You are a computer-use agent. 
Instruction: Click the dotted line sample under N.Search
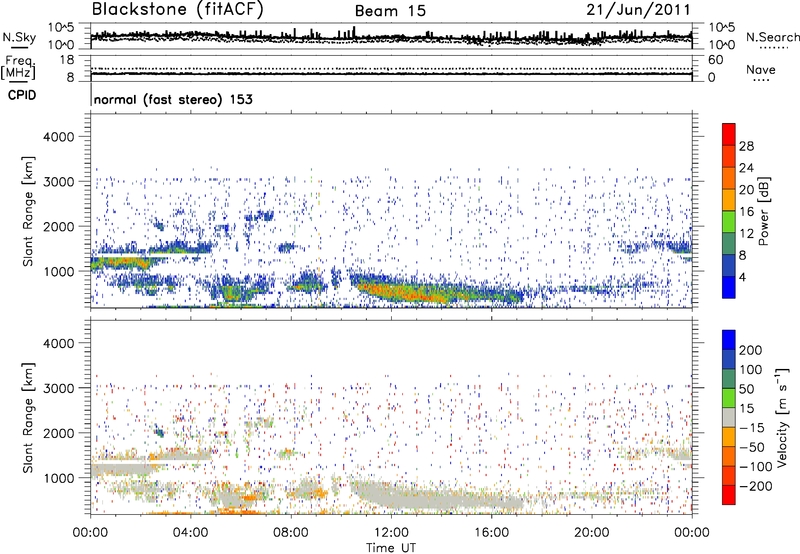pos(773,48)
